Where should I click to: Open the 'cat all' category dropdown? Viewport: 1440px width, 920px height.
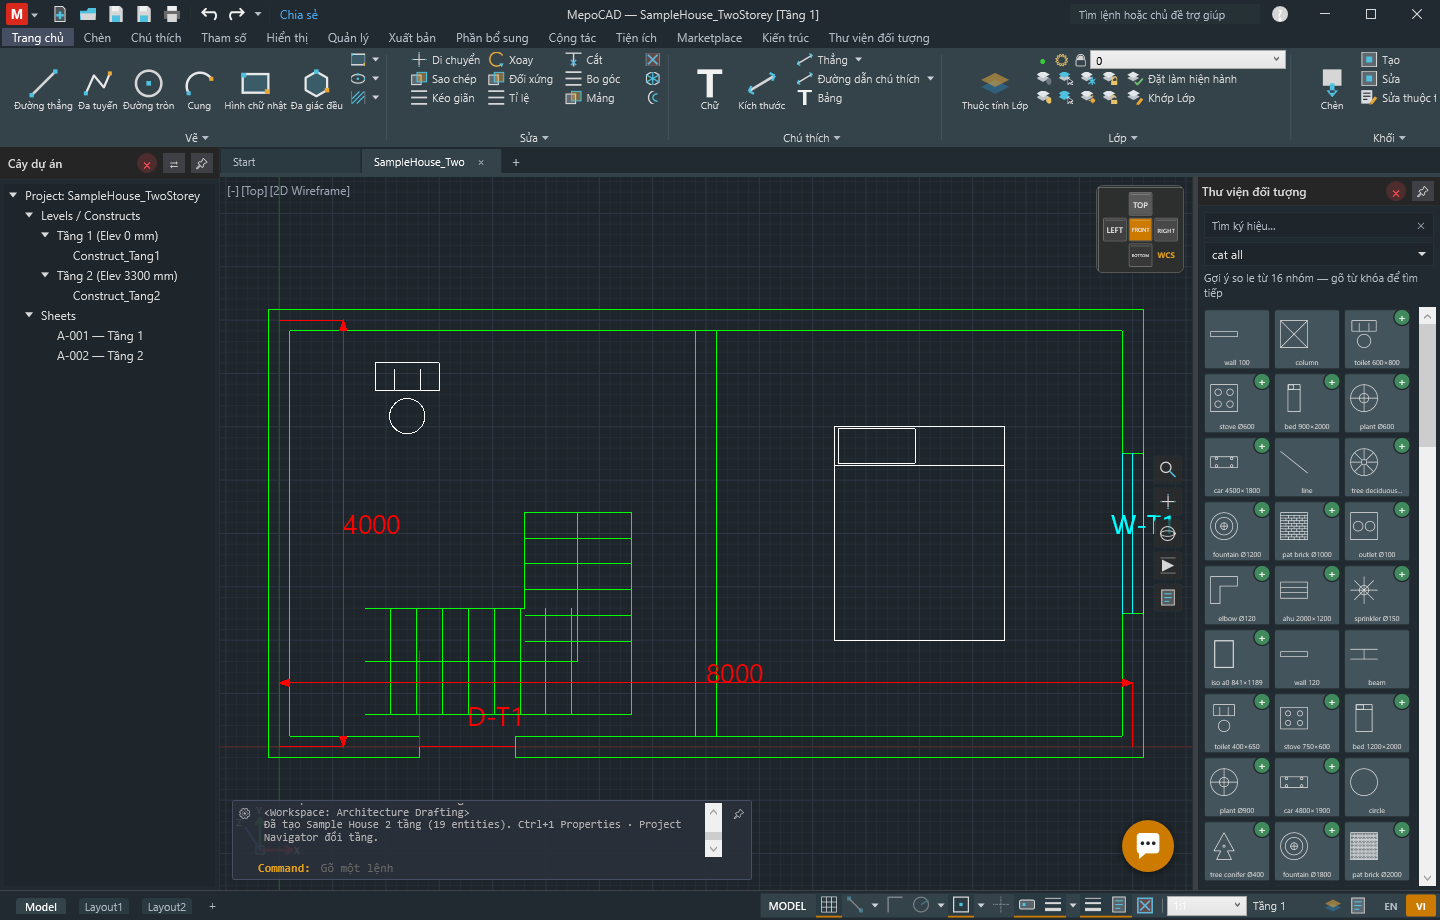(x=1318, y=255)
